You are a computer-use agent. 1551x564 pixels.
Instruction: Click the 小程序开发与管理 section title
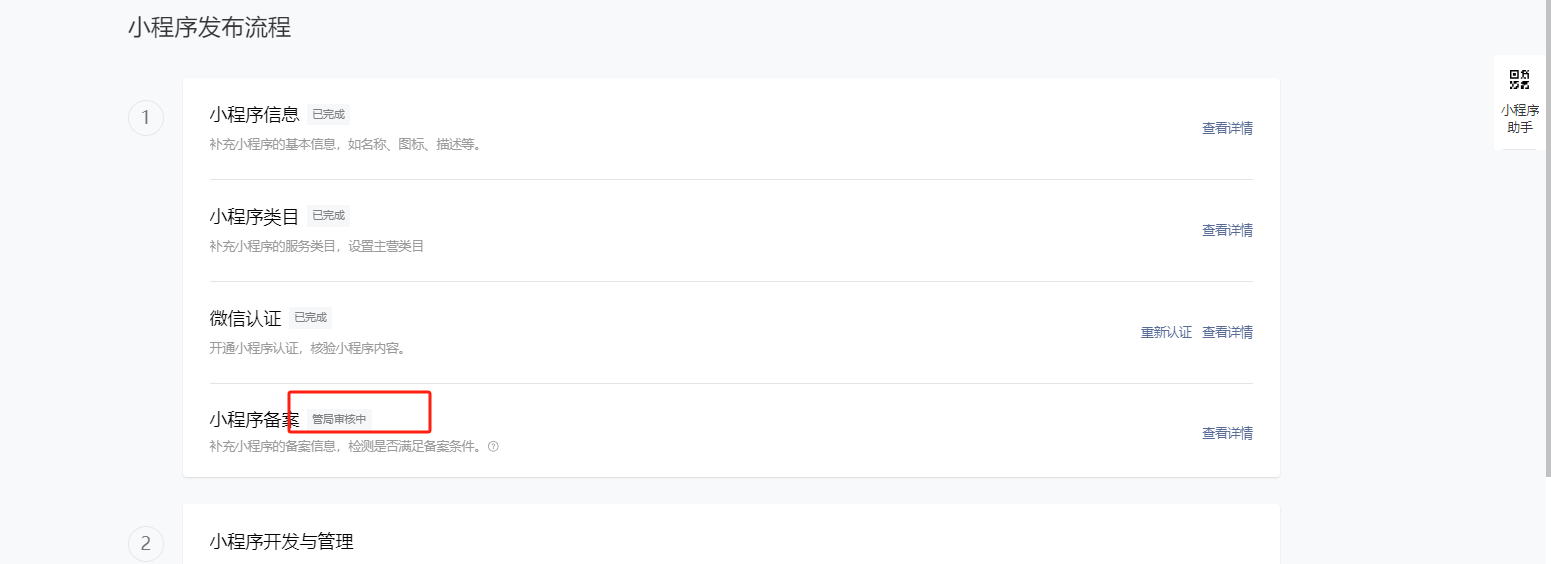click(281, 542)
